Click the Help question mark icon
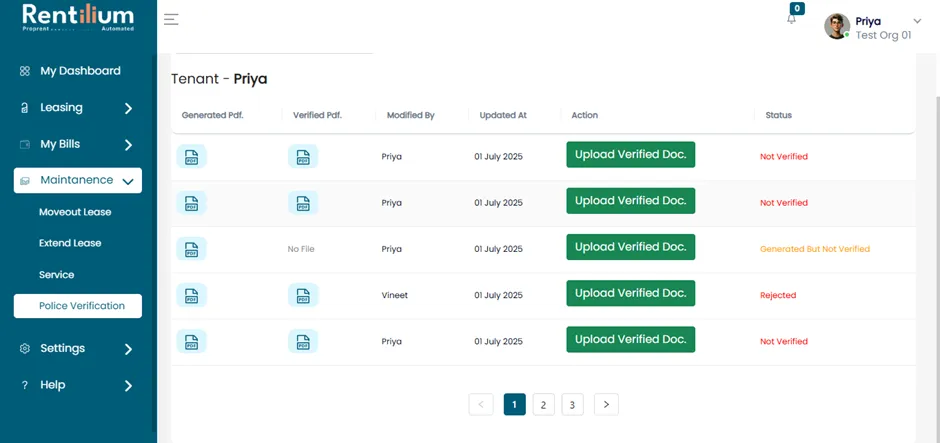The image size is (940, 443). [25, 385]
